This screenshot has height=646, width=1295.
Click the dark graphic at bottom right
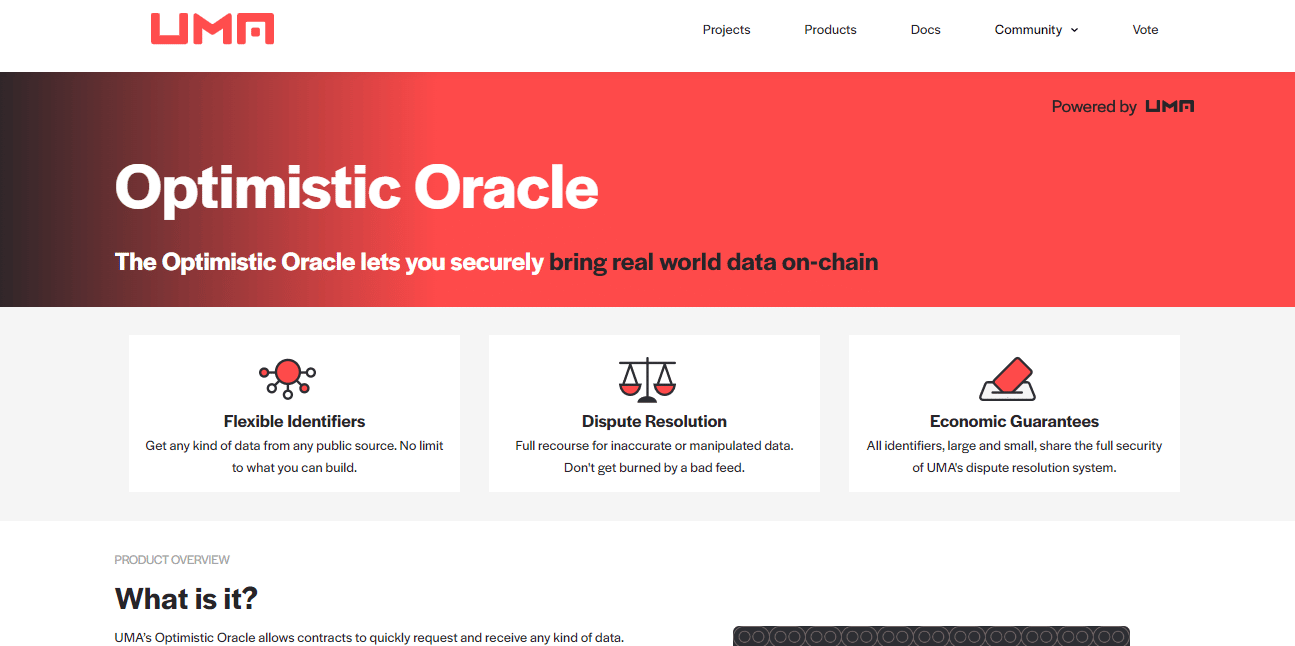point(930,636)
